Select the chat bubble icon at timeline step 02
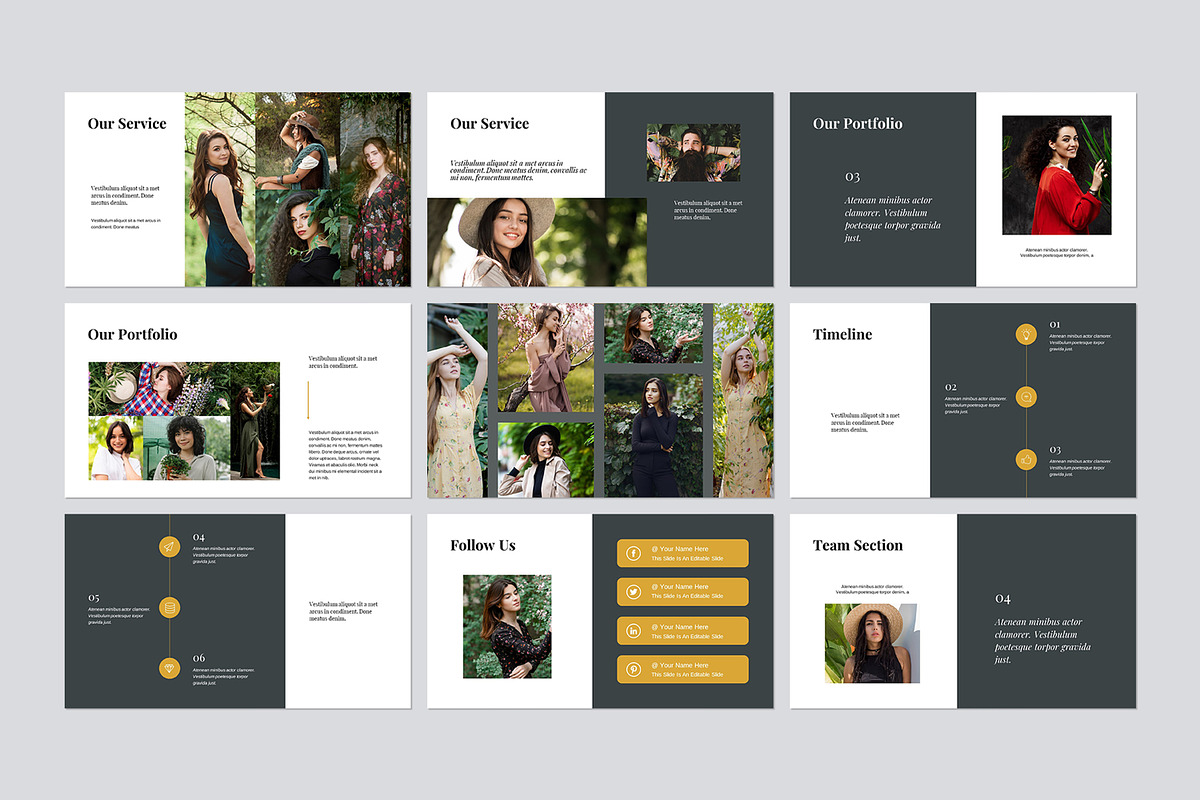 coord(1027,396)
